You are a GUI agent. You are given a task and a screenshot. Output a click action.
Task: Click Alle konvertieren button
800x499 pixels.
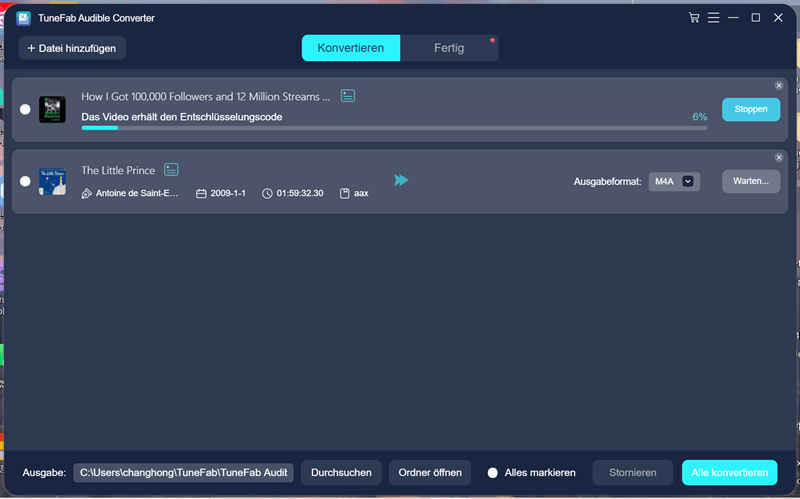[x=730, y=473]
